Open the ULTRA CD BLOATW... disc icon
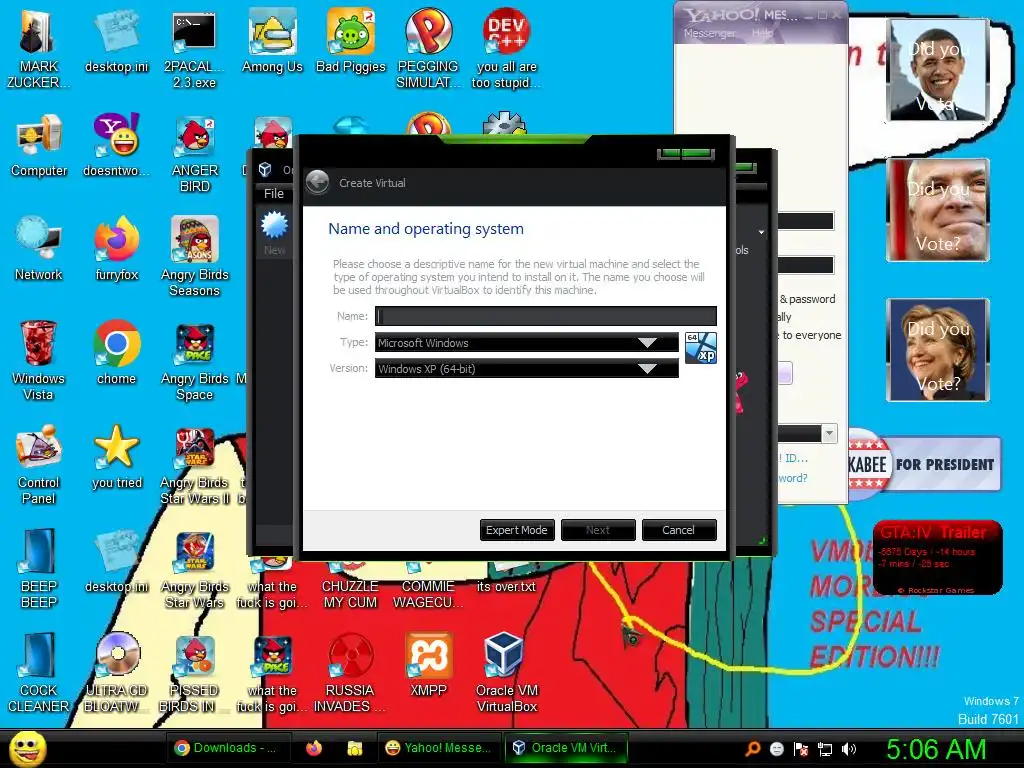 pos(116,672)
